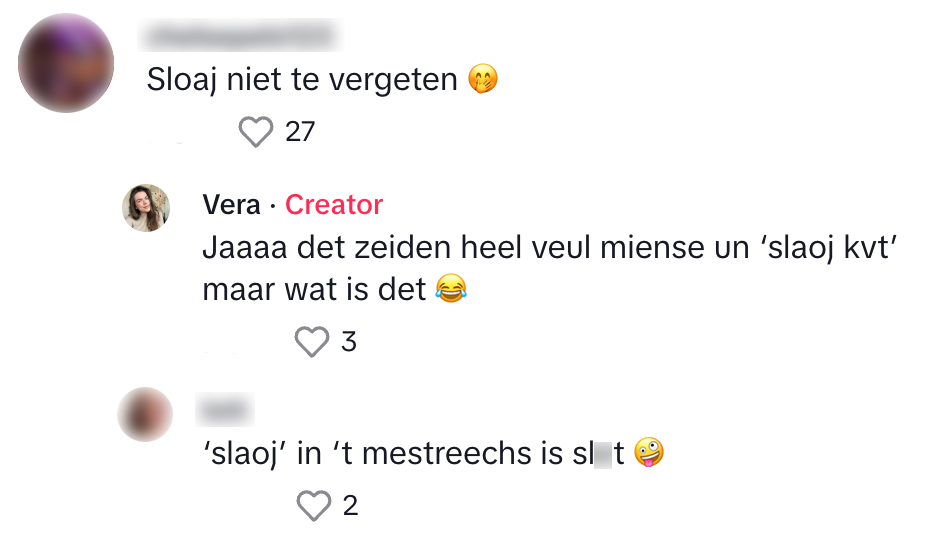The image size is (934, 542).
Task: Click the censored word in the last reply
Action: tap(598, 455)
